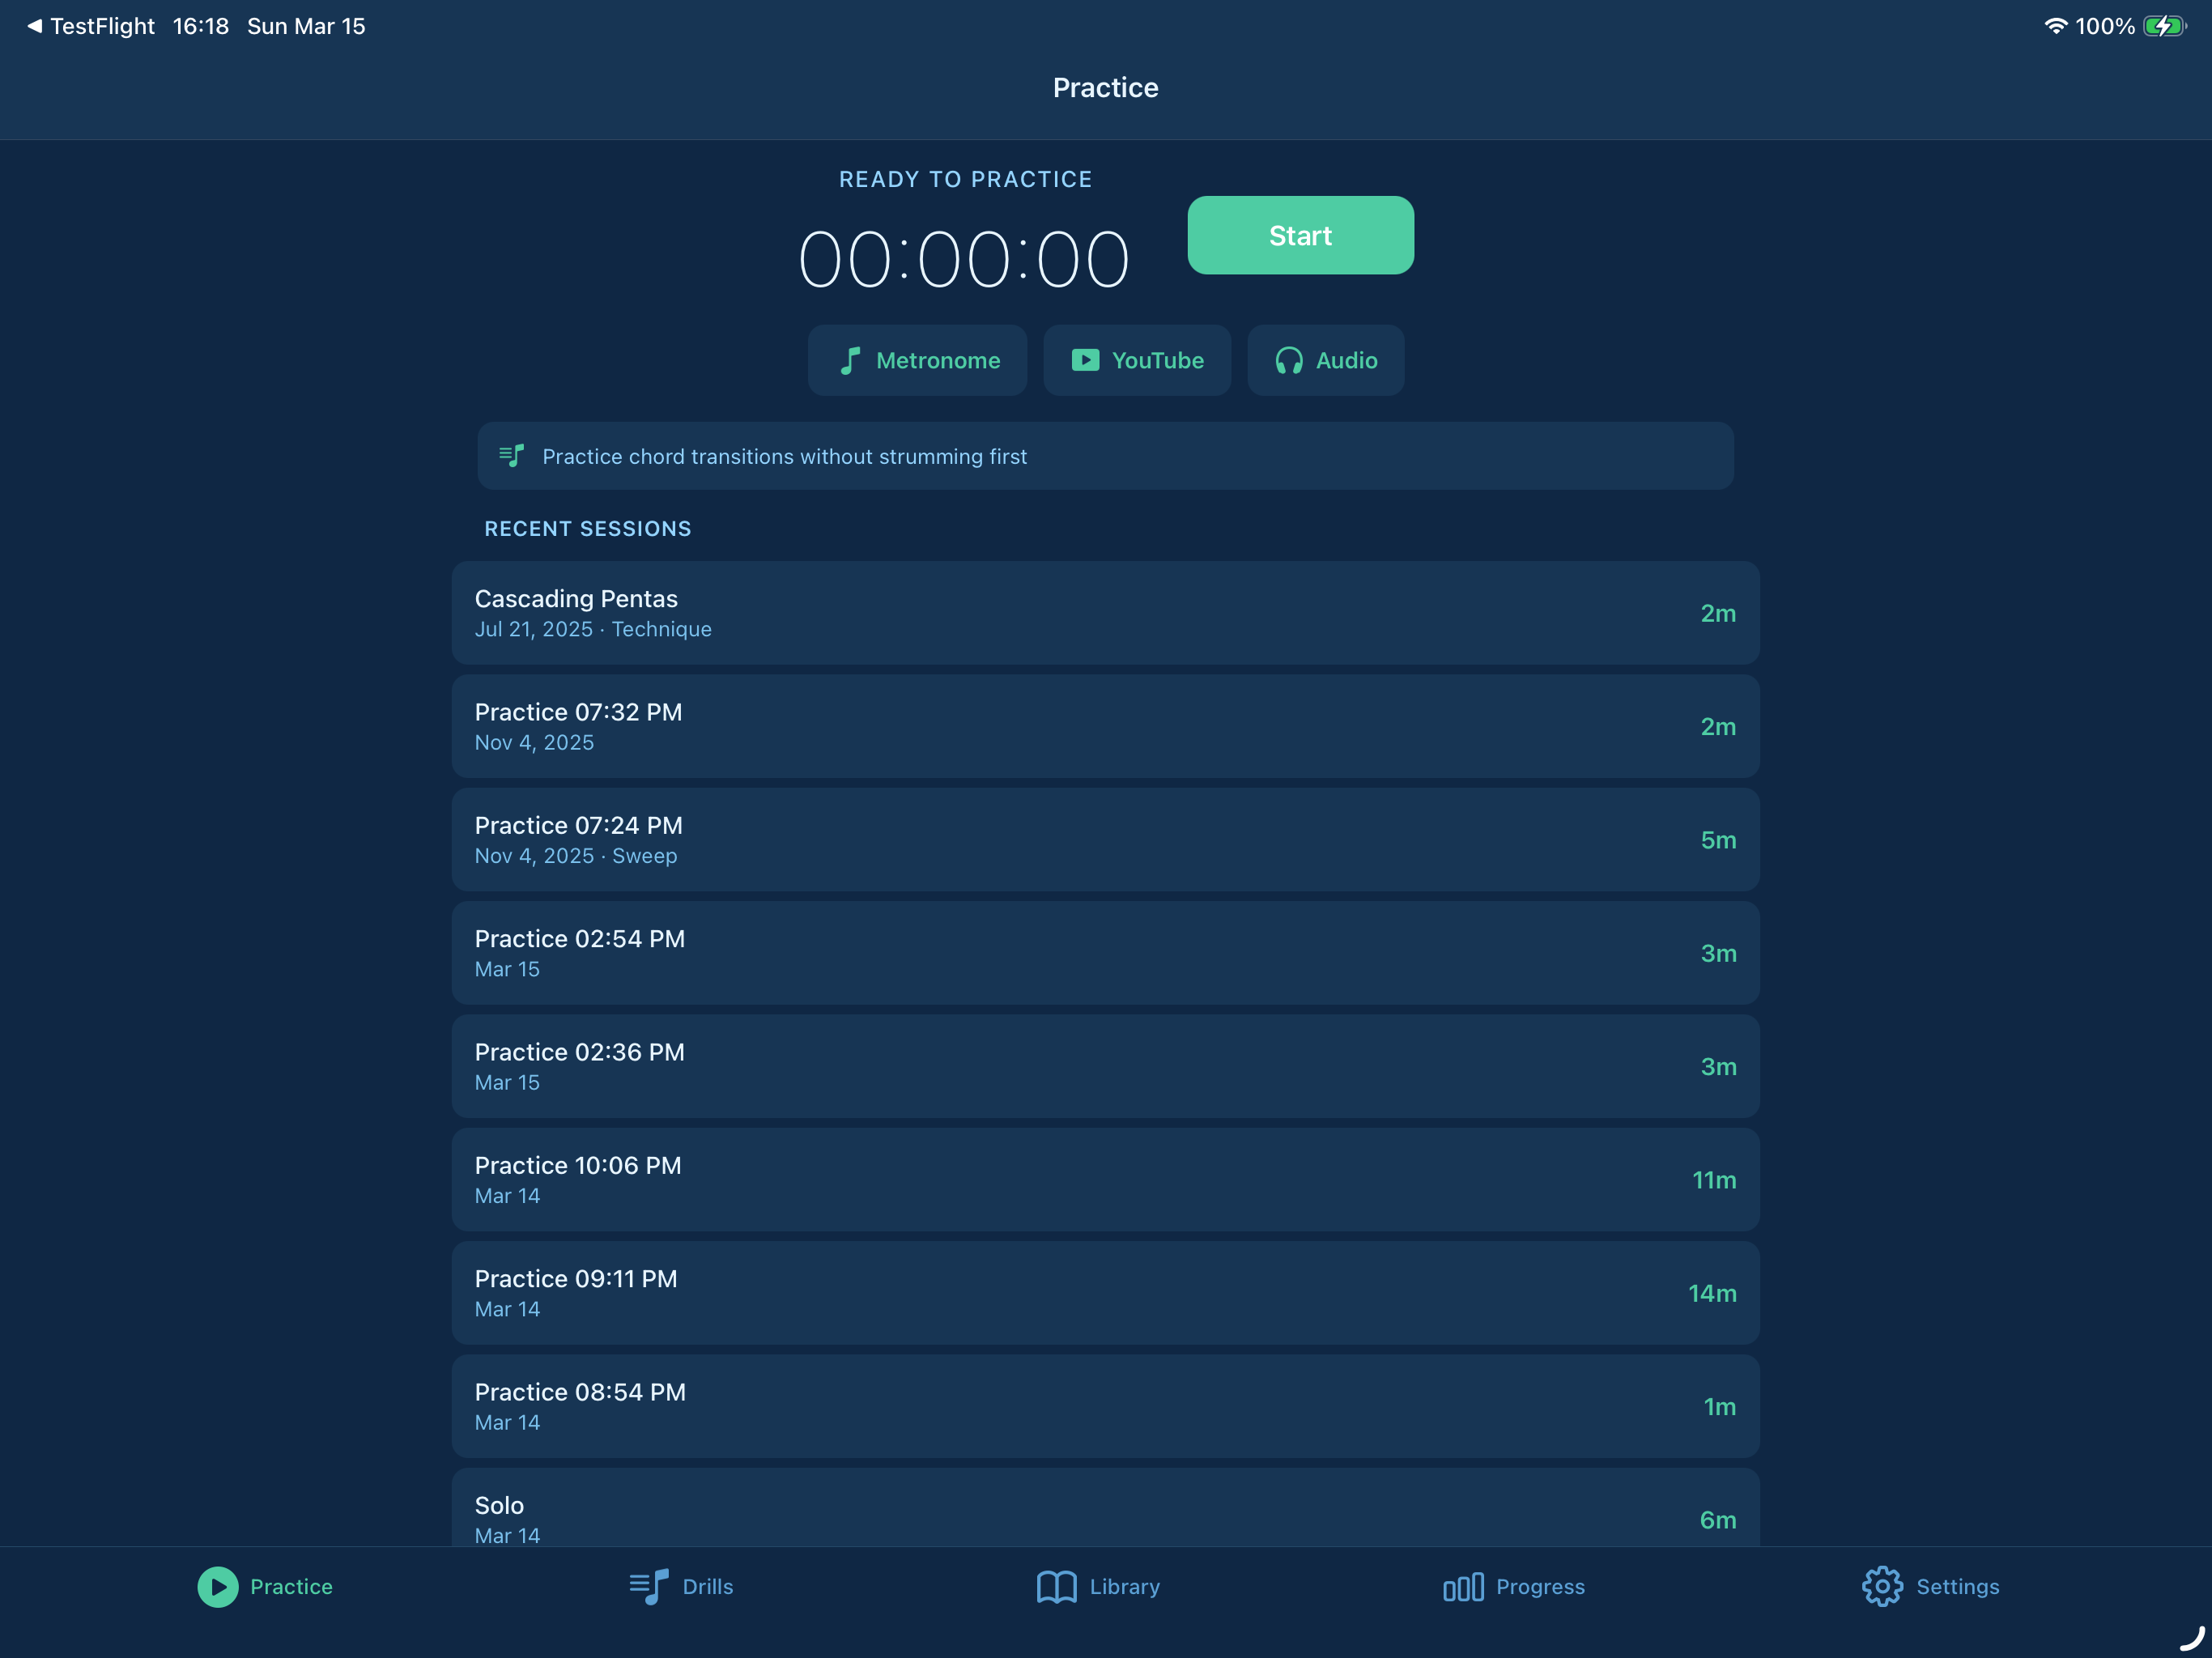Tap the back arrow to TestFlight

35,26
